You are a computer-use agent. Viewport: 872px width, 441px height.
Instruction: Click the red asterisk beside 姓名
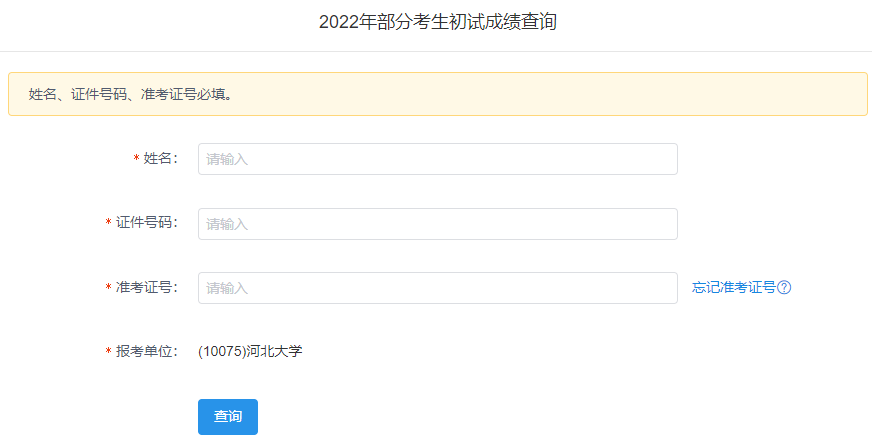(x=136, y=160)
